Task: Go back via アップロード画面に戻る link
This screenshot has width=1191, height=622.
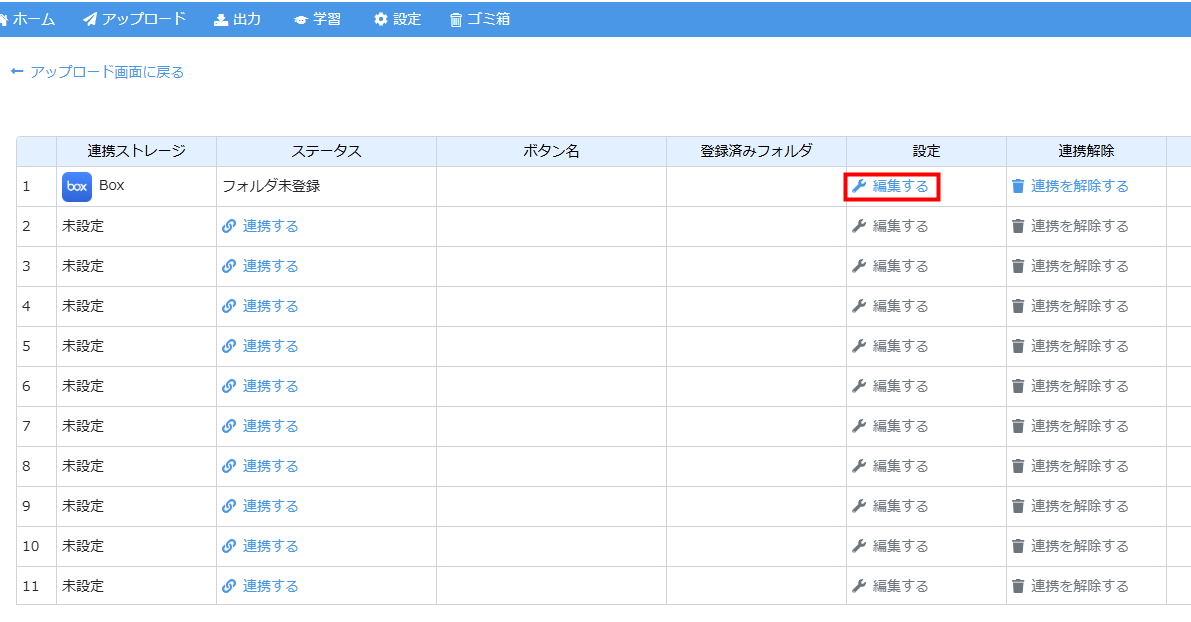Action: click(x=107, y=72)
